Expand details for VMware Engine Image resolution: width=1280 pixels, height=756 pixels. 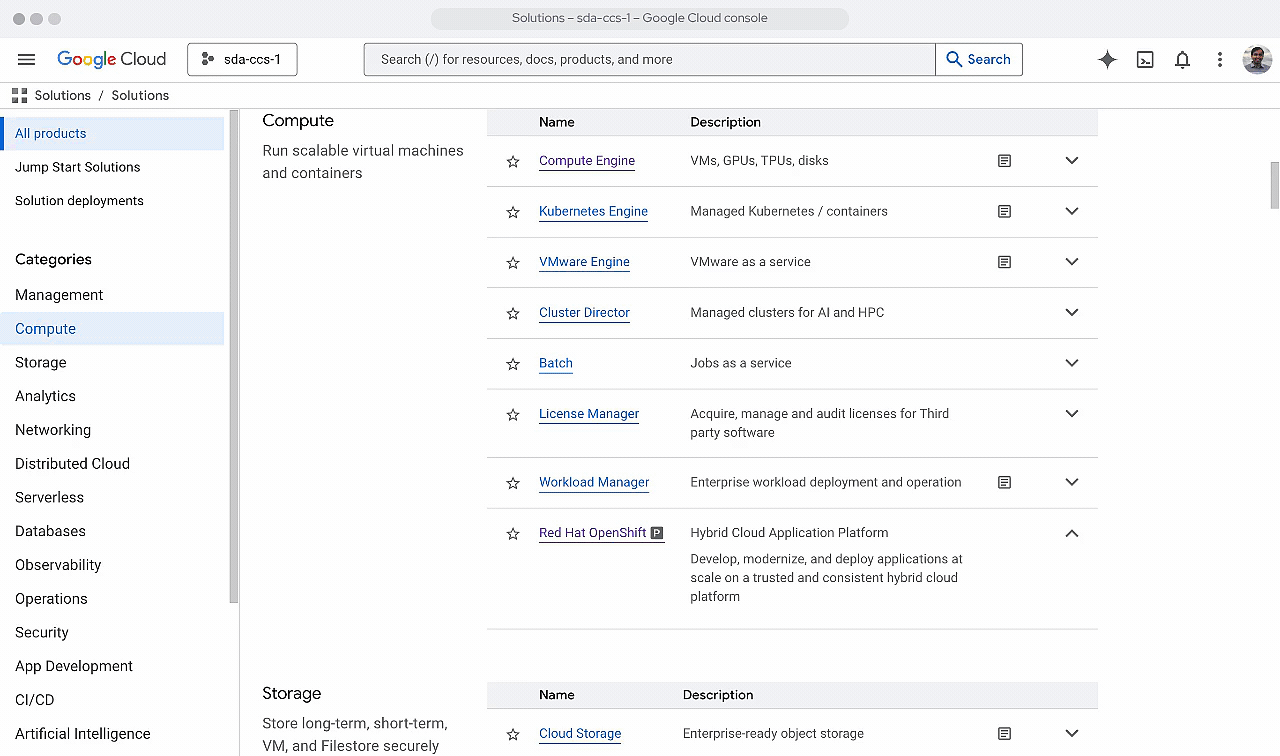click(1071, 262)
